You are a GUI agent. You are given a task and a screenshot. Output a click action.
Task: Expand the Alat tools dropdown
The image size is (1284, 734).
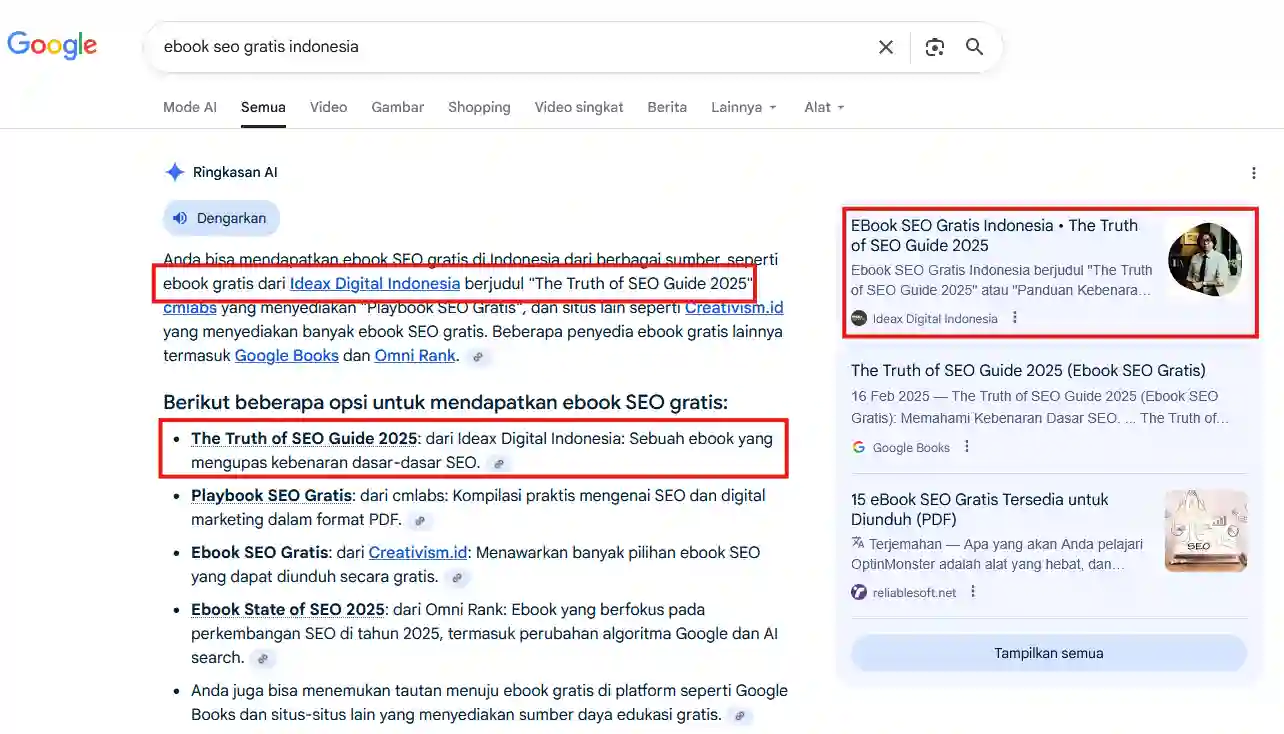(x=825, y=107)
